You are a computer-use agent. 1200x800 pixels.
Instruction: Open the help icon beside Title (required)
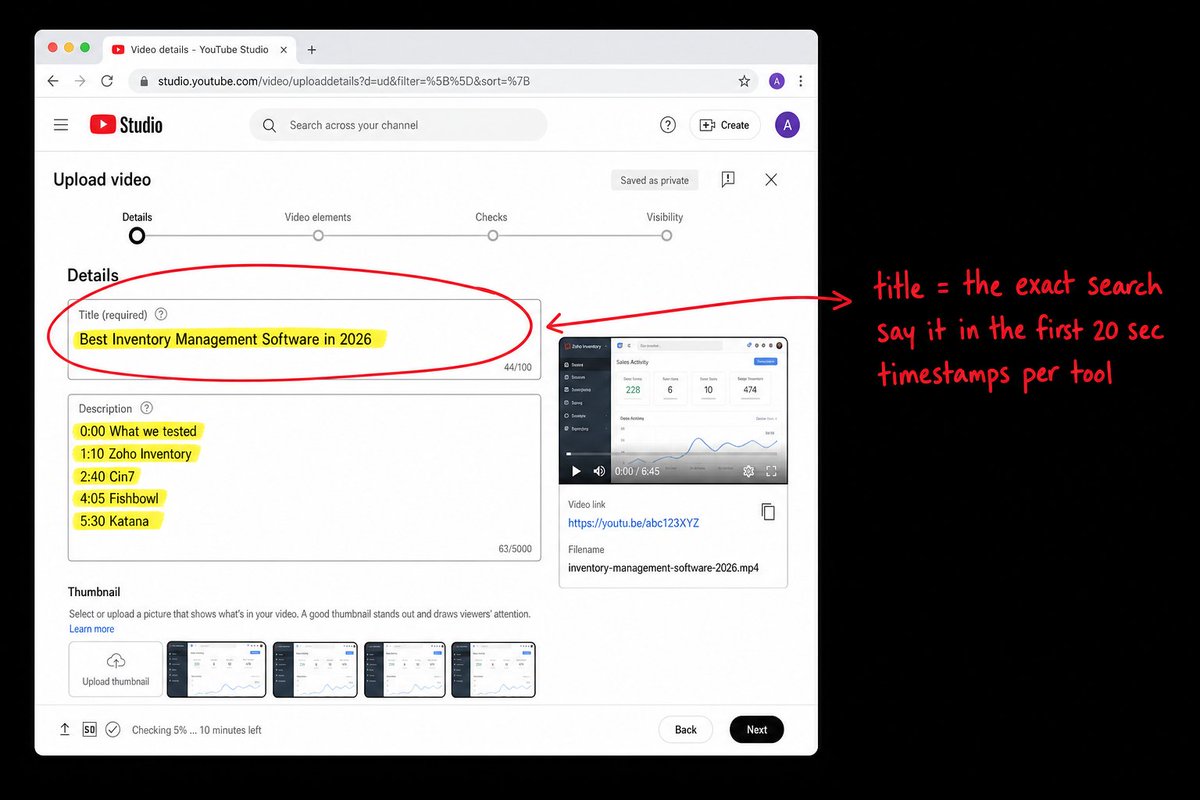click(x=162, y=314)
